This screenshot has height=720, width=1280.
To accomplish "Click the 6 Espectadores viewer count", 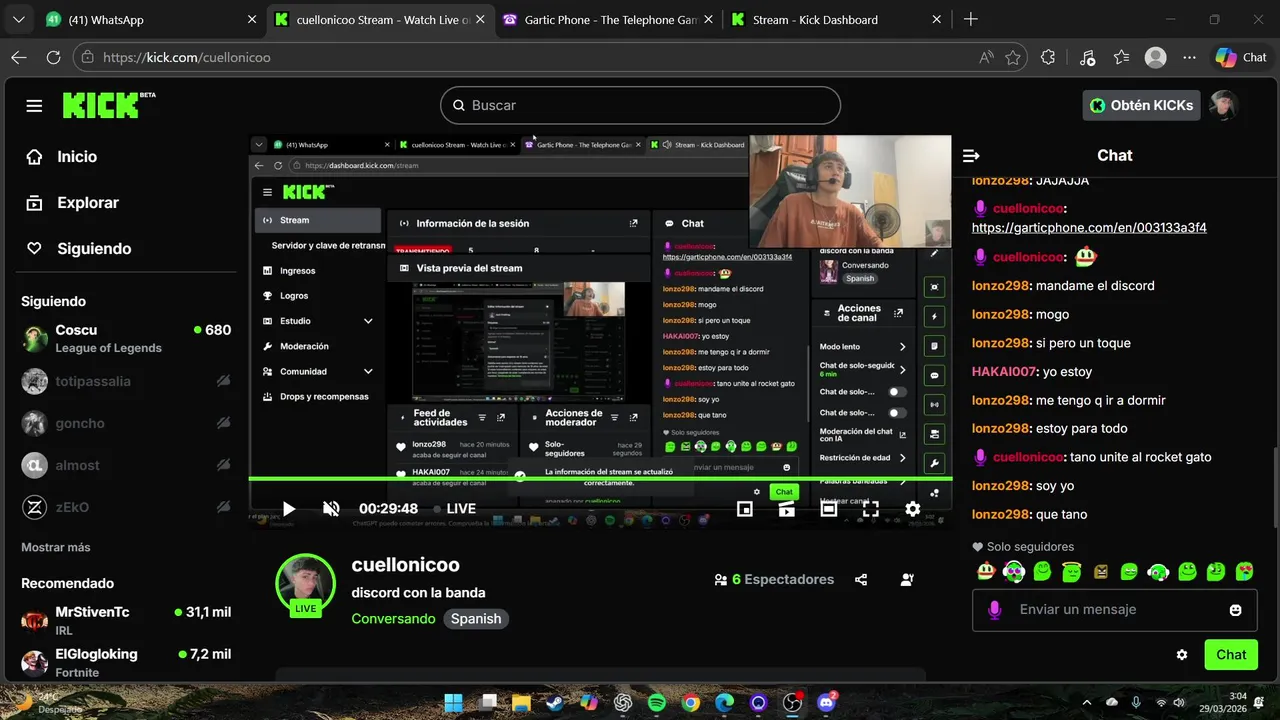I will click(x=774, y=579).
